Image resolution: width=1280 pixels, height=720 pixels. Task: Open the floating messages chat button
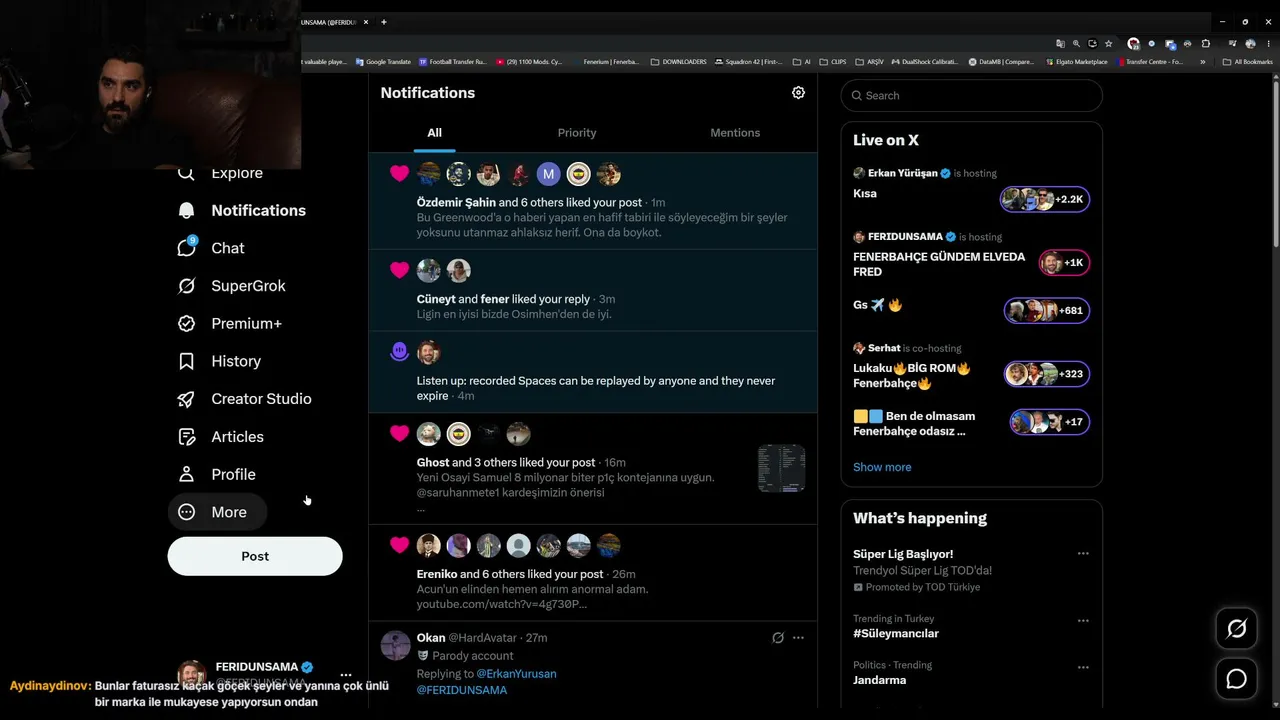click(1237, 680)
